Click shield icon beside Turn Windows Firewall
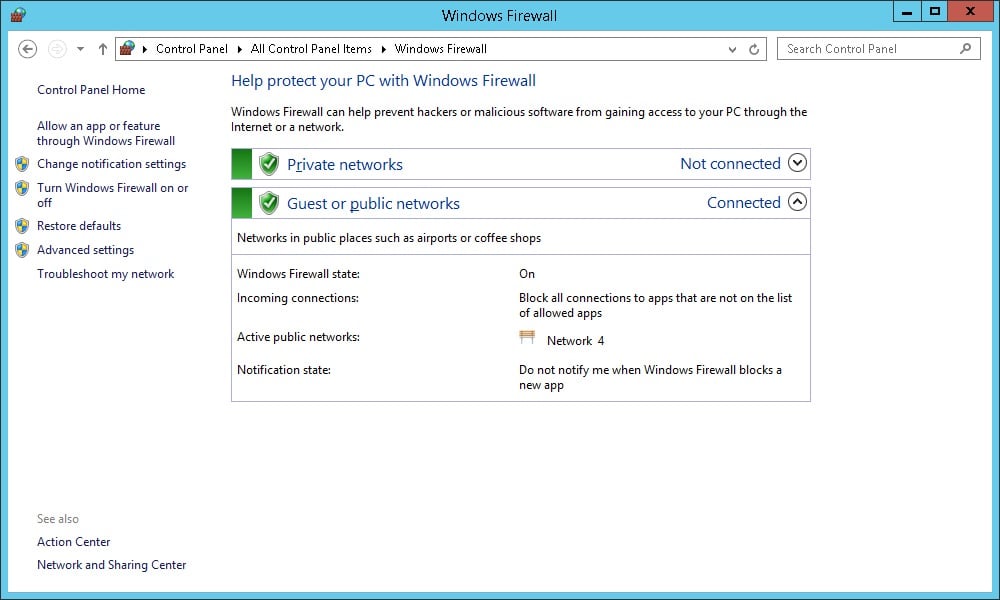Viewport: 1000px width, 600px height. [x=22, y=188]
